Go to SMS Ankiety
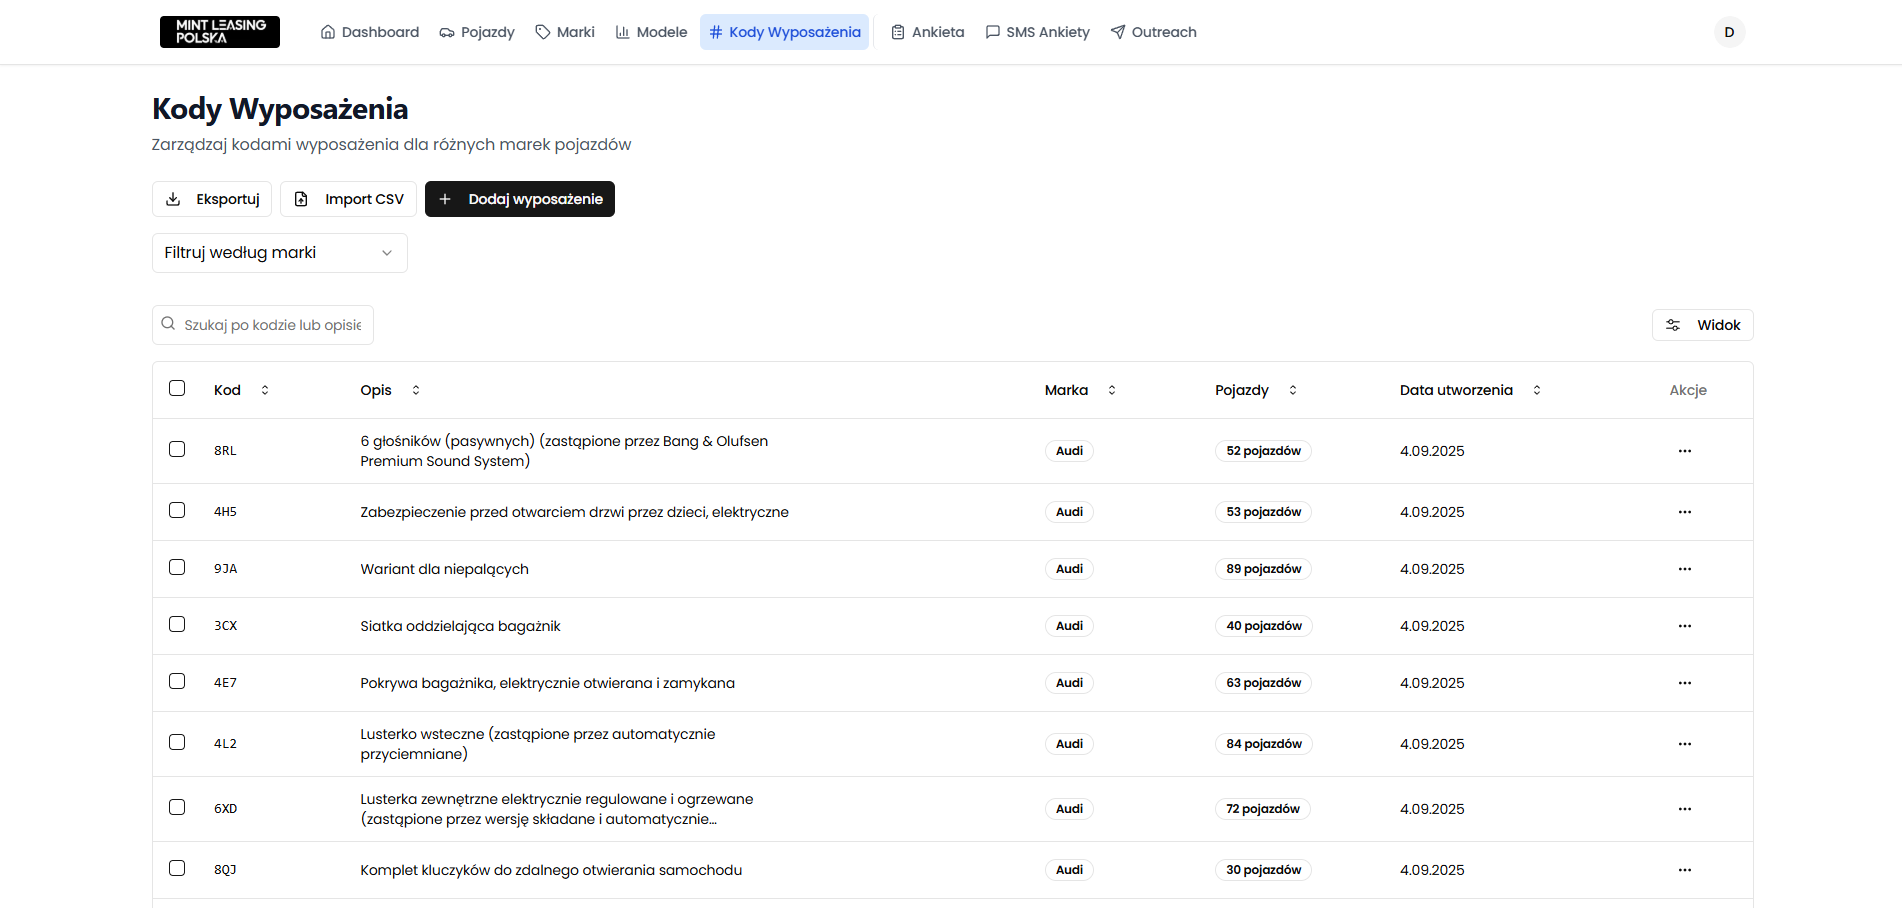Image resolution: width=1902 pixels, height=908 pixels. pyautogui.click(x=1038, y=32)
